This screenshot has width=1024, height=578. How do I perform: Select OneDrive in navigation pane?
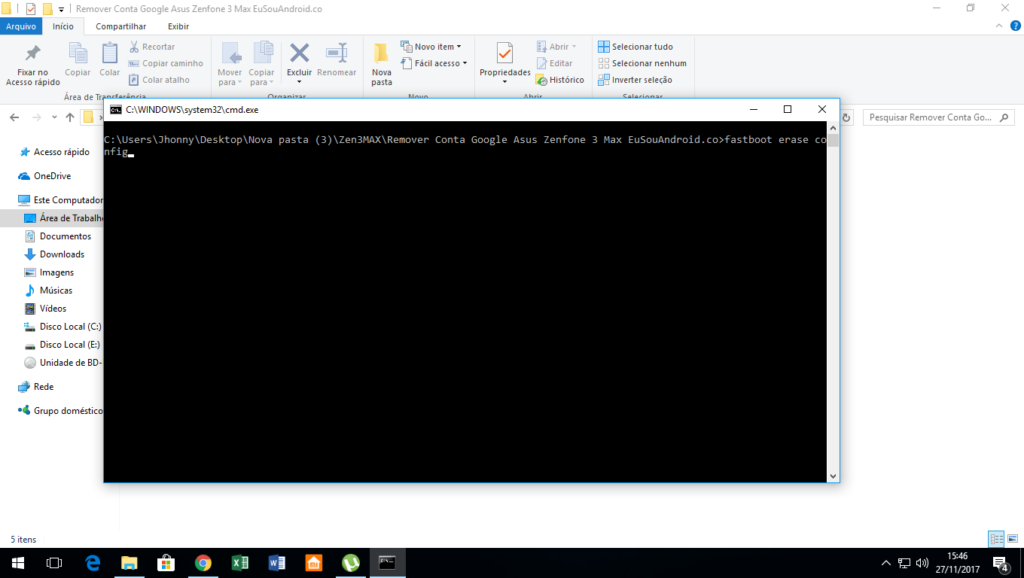(x=44, y=176)
